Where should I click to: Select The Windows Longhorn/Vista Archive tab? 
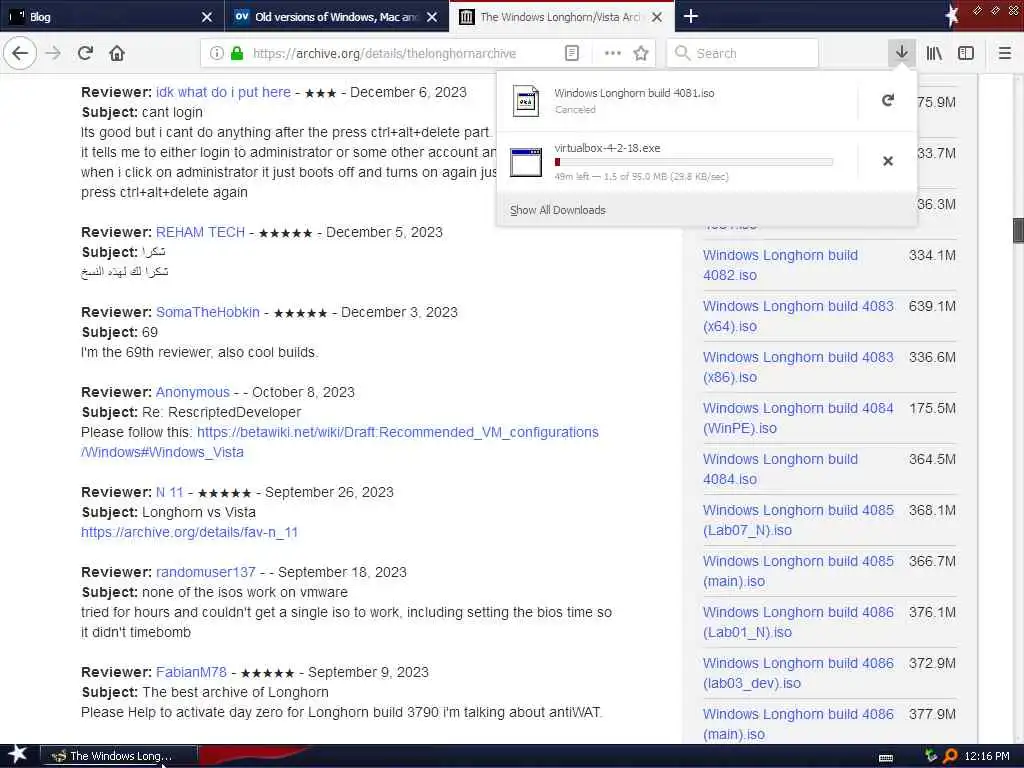click(x=562, y=17)
